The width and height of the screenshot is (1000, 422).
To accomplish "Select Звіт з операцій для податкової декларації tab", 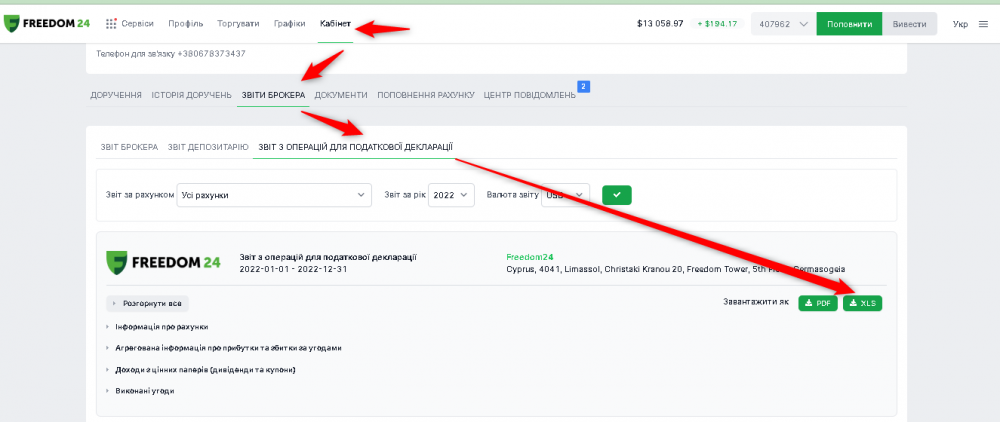I will [353, 147].
